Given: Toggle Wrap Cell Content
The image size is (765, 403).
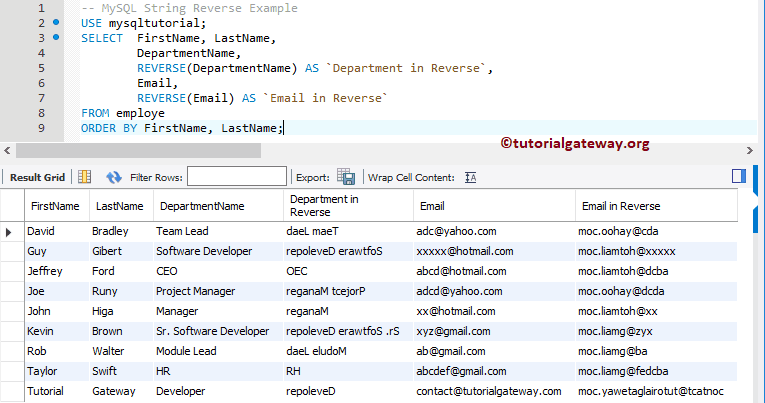Looking at the screenshot, I should coord(472,177).
